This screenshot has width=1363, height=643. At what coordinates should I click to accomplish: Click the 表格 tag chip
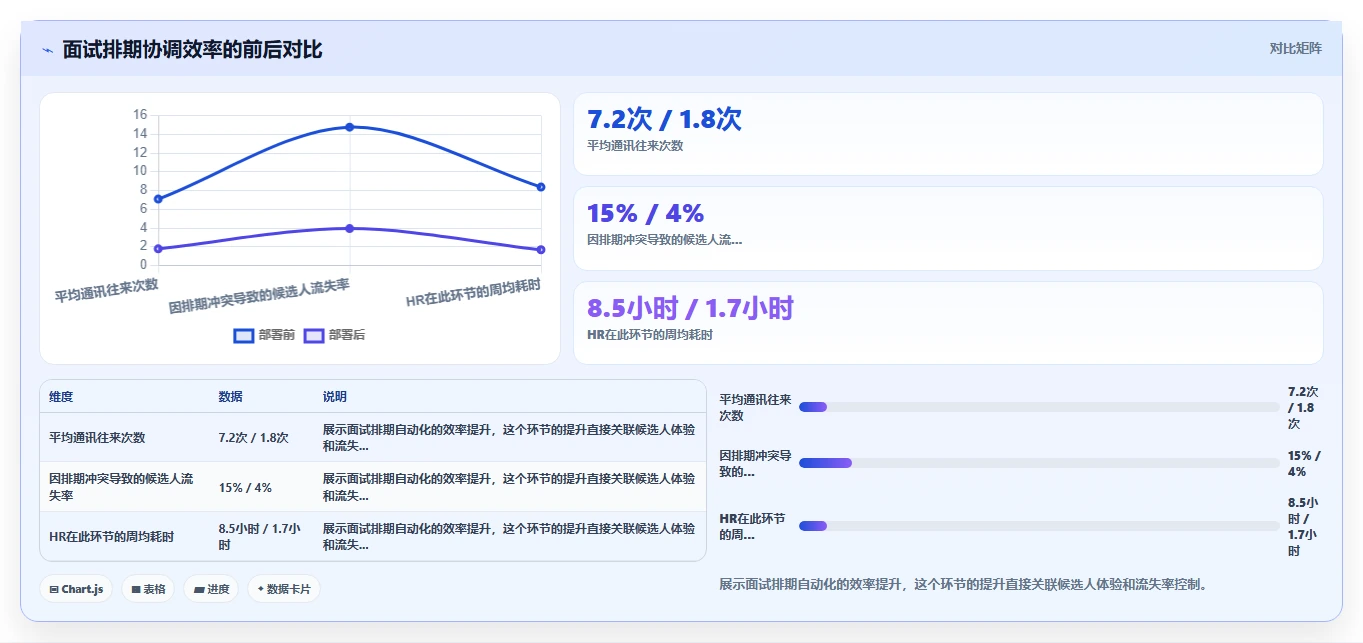click(x=148, y=589)
